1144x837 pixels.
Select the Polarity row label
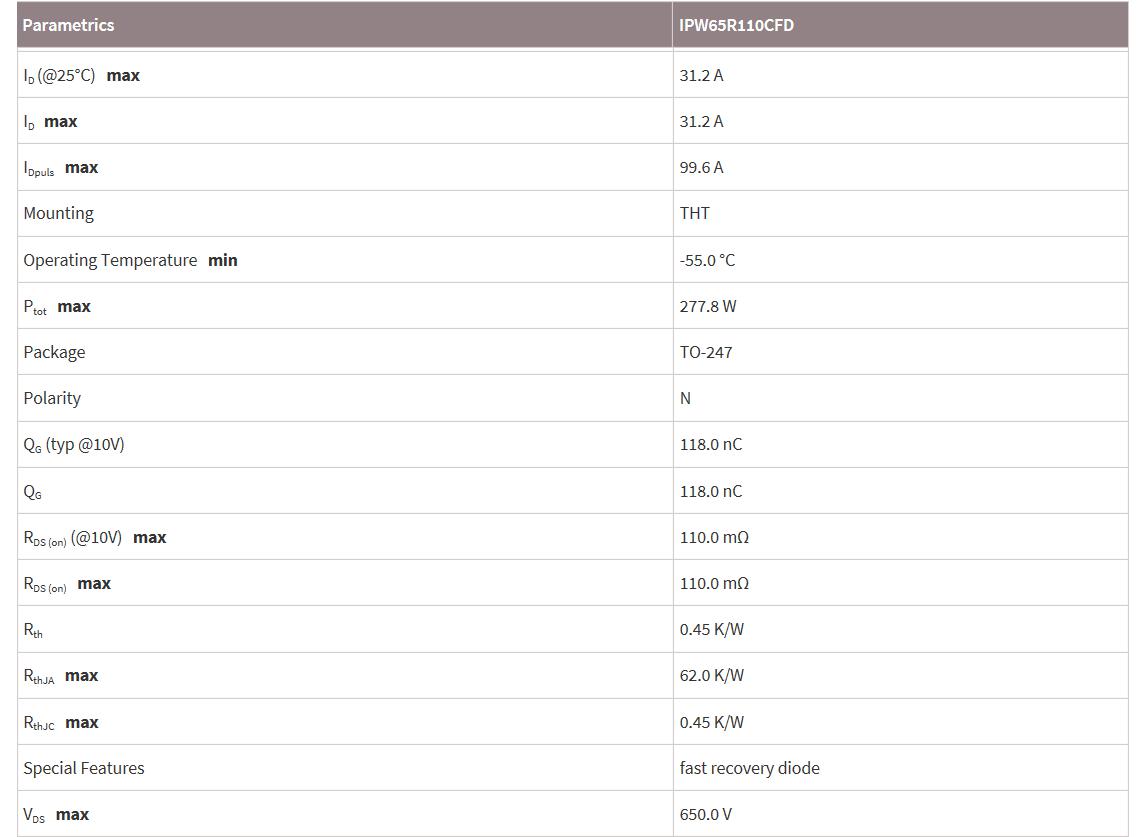tap(52, 398)
